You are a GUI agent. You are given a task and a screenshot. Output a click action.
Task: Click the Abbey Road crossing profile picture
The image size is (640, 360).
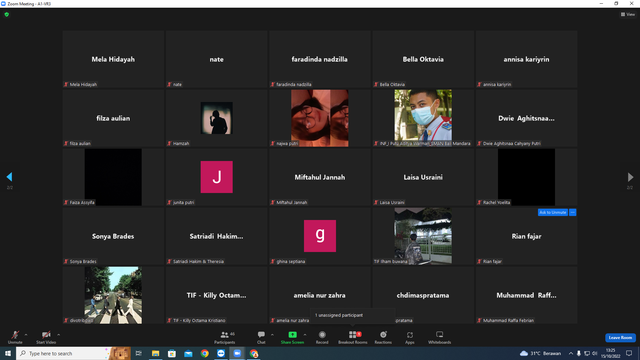pyautogui.click(x=113, y=295)
